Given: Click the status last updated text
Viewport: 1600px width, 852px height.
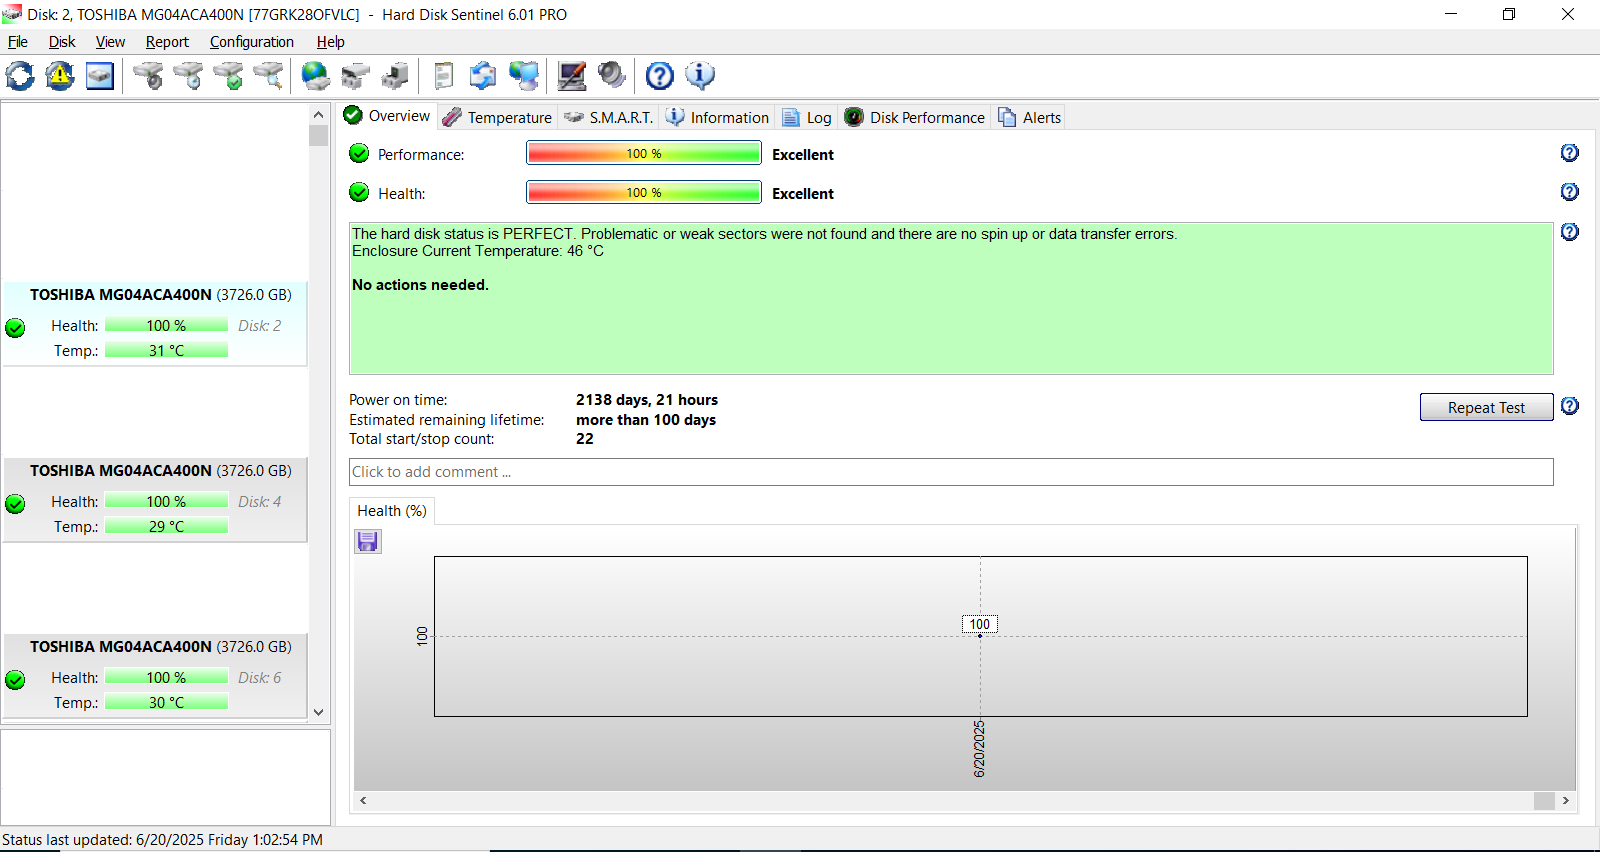Looking at the screenshot, I should (163, 840).
